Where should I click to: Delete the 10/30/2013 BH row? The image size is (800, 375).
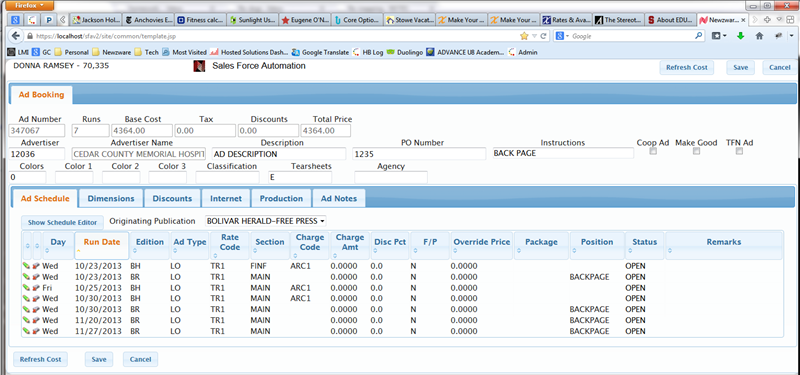click(36, 298)
